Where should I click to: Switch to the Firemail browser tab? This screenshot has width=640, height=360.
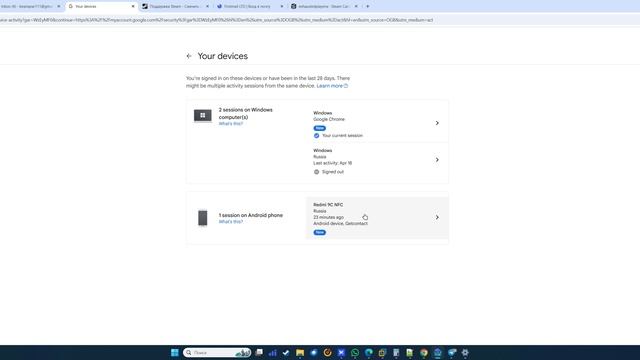coord(249,7)
